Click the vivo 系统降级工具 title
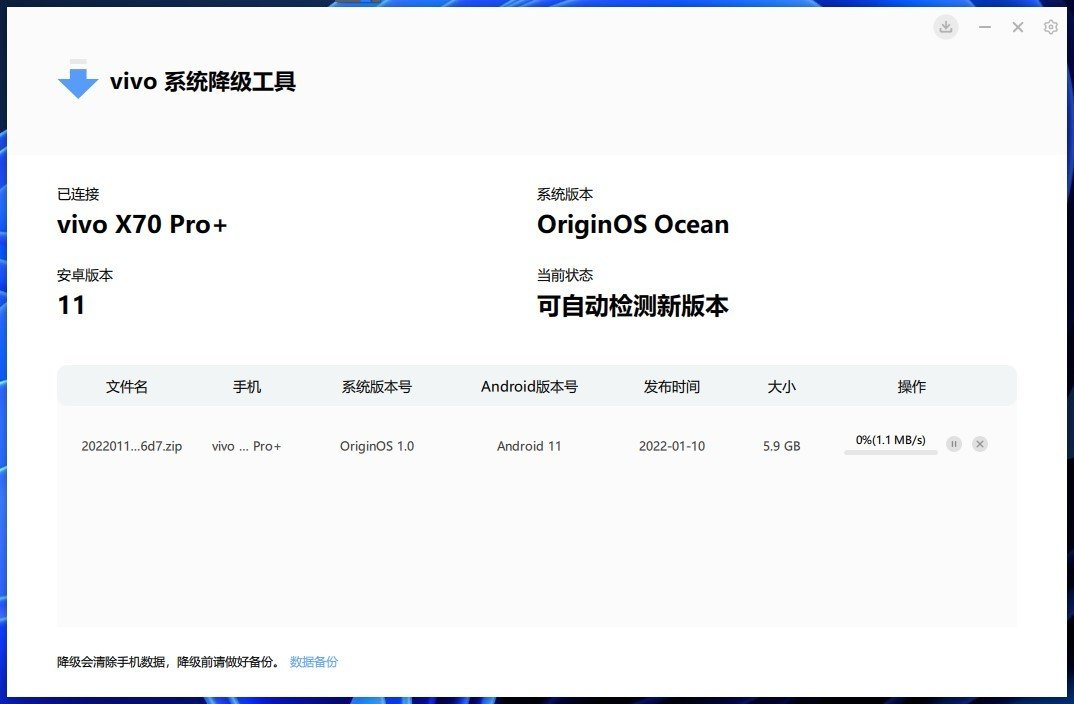The image size is (1074, 704). coord(203,81)
